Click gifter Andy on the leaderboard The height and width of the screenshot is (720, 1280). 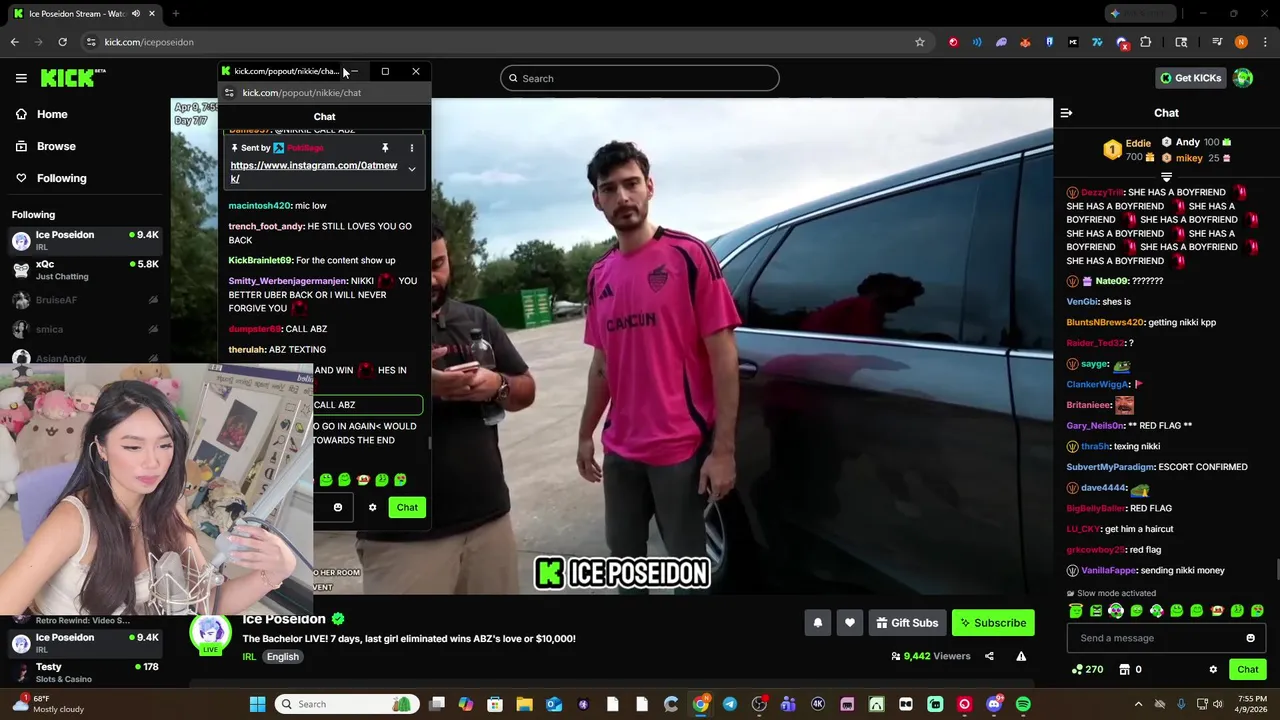click(x=1188, y=142)
